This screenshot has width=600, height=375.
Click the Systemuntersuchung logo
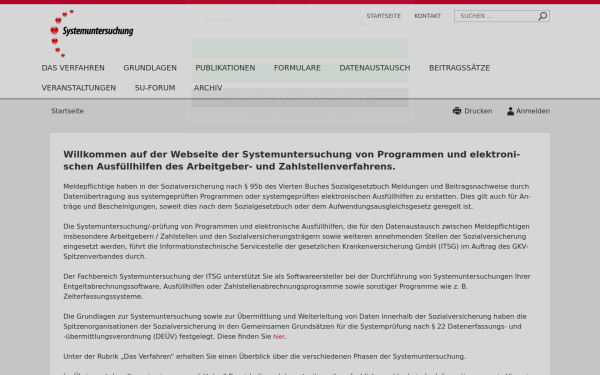point(92,34)
